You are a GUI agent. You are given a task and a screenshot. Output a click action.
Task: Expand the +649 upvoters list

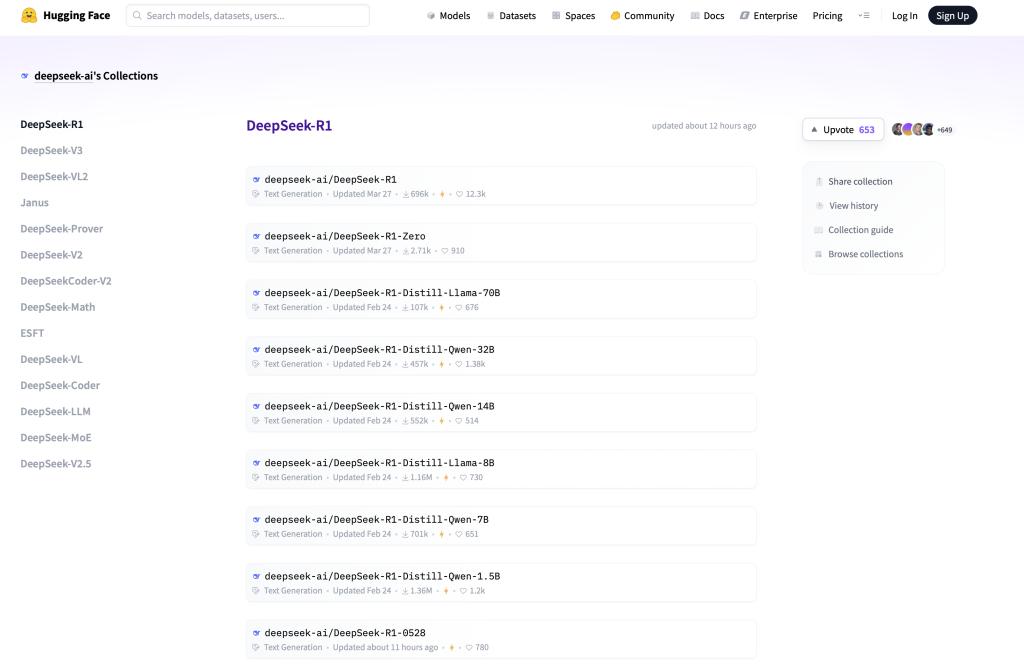944,129
